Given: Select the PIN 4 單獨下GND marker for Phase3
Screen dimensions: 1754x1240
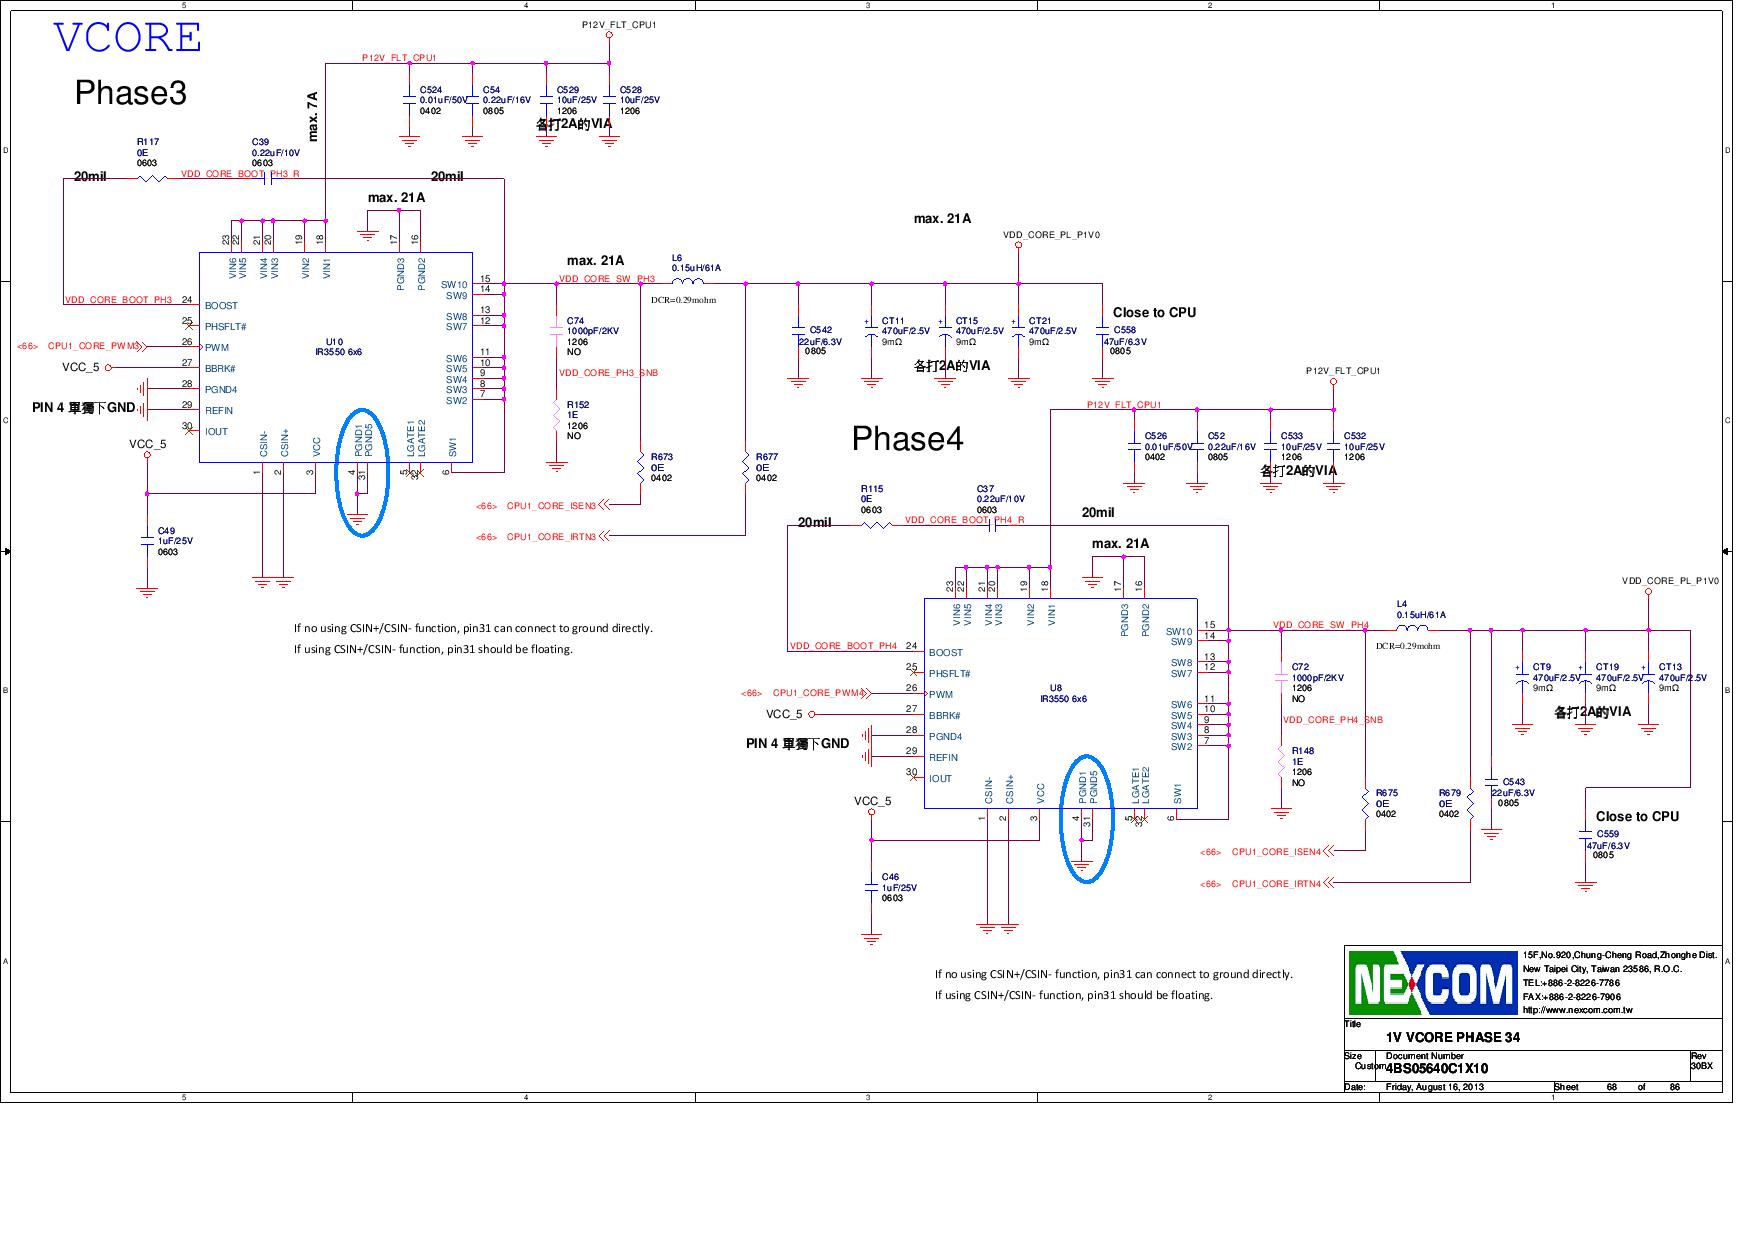Looking at the screenshot, I should tap(84, 407).
